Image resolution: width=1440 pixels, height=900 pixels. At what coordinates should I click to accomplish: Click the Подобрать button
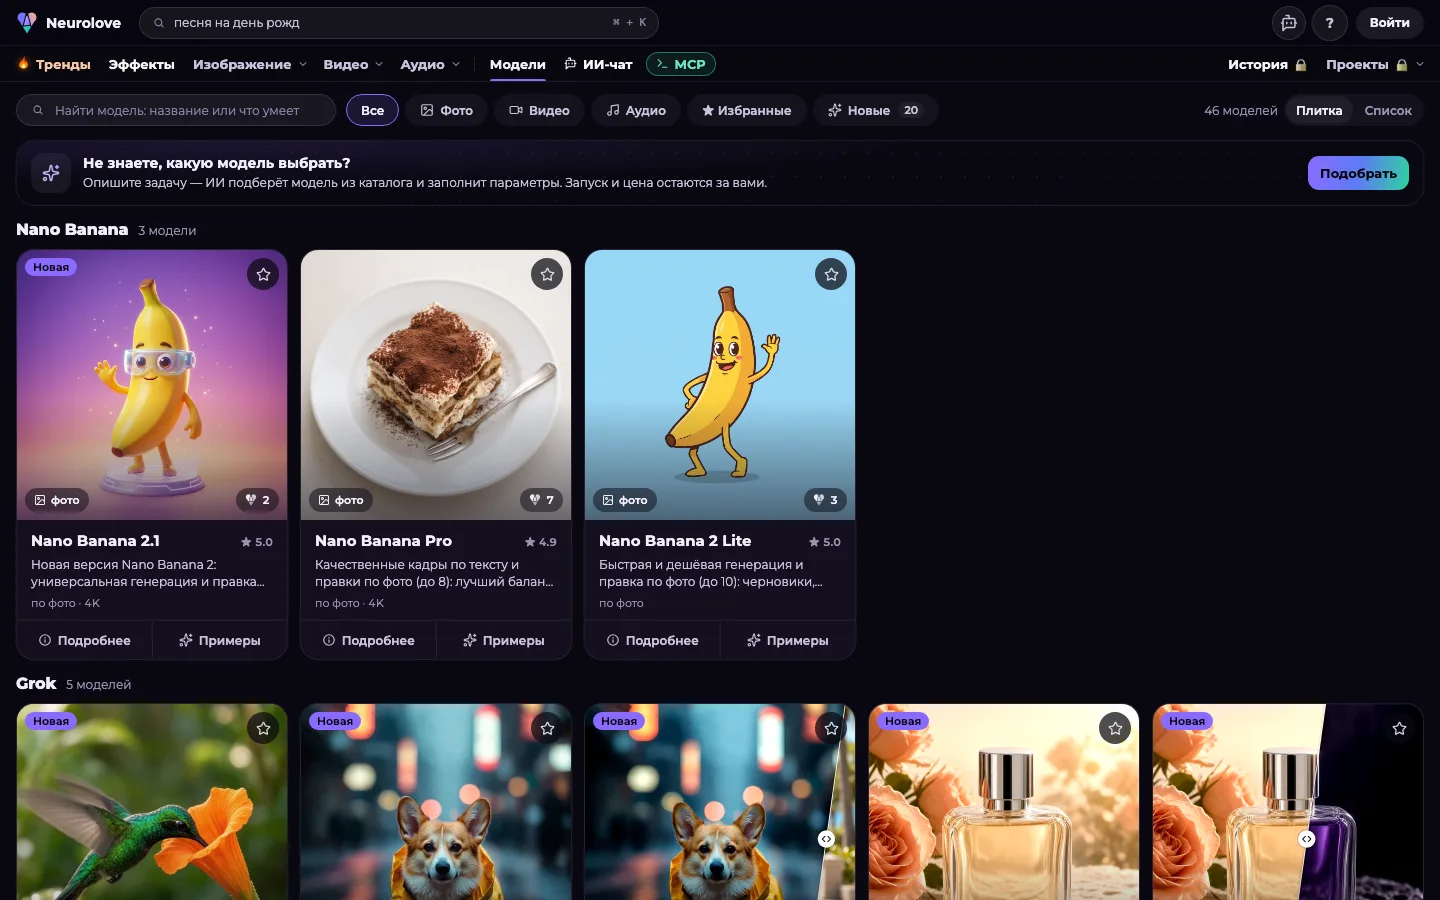(1358, 173)
